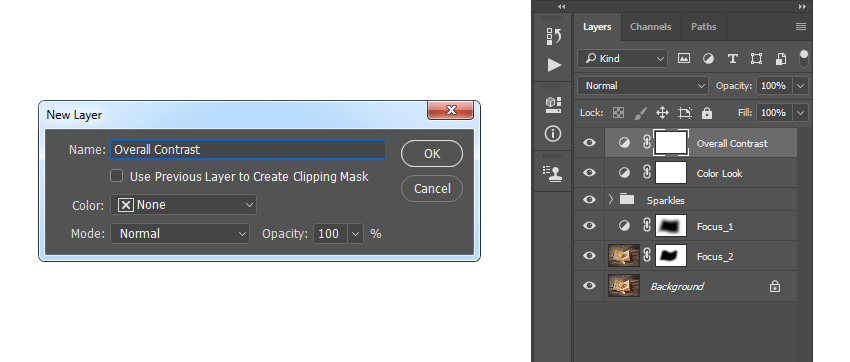Hide the Overall Contrast layer
The image size is (850, 362).
click(x=589, y=143)
